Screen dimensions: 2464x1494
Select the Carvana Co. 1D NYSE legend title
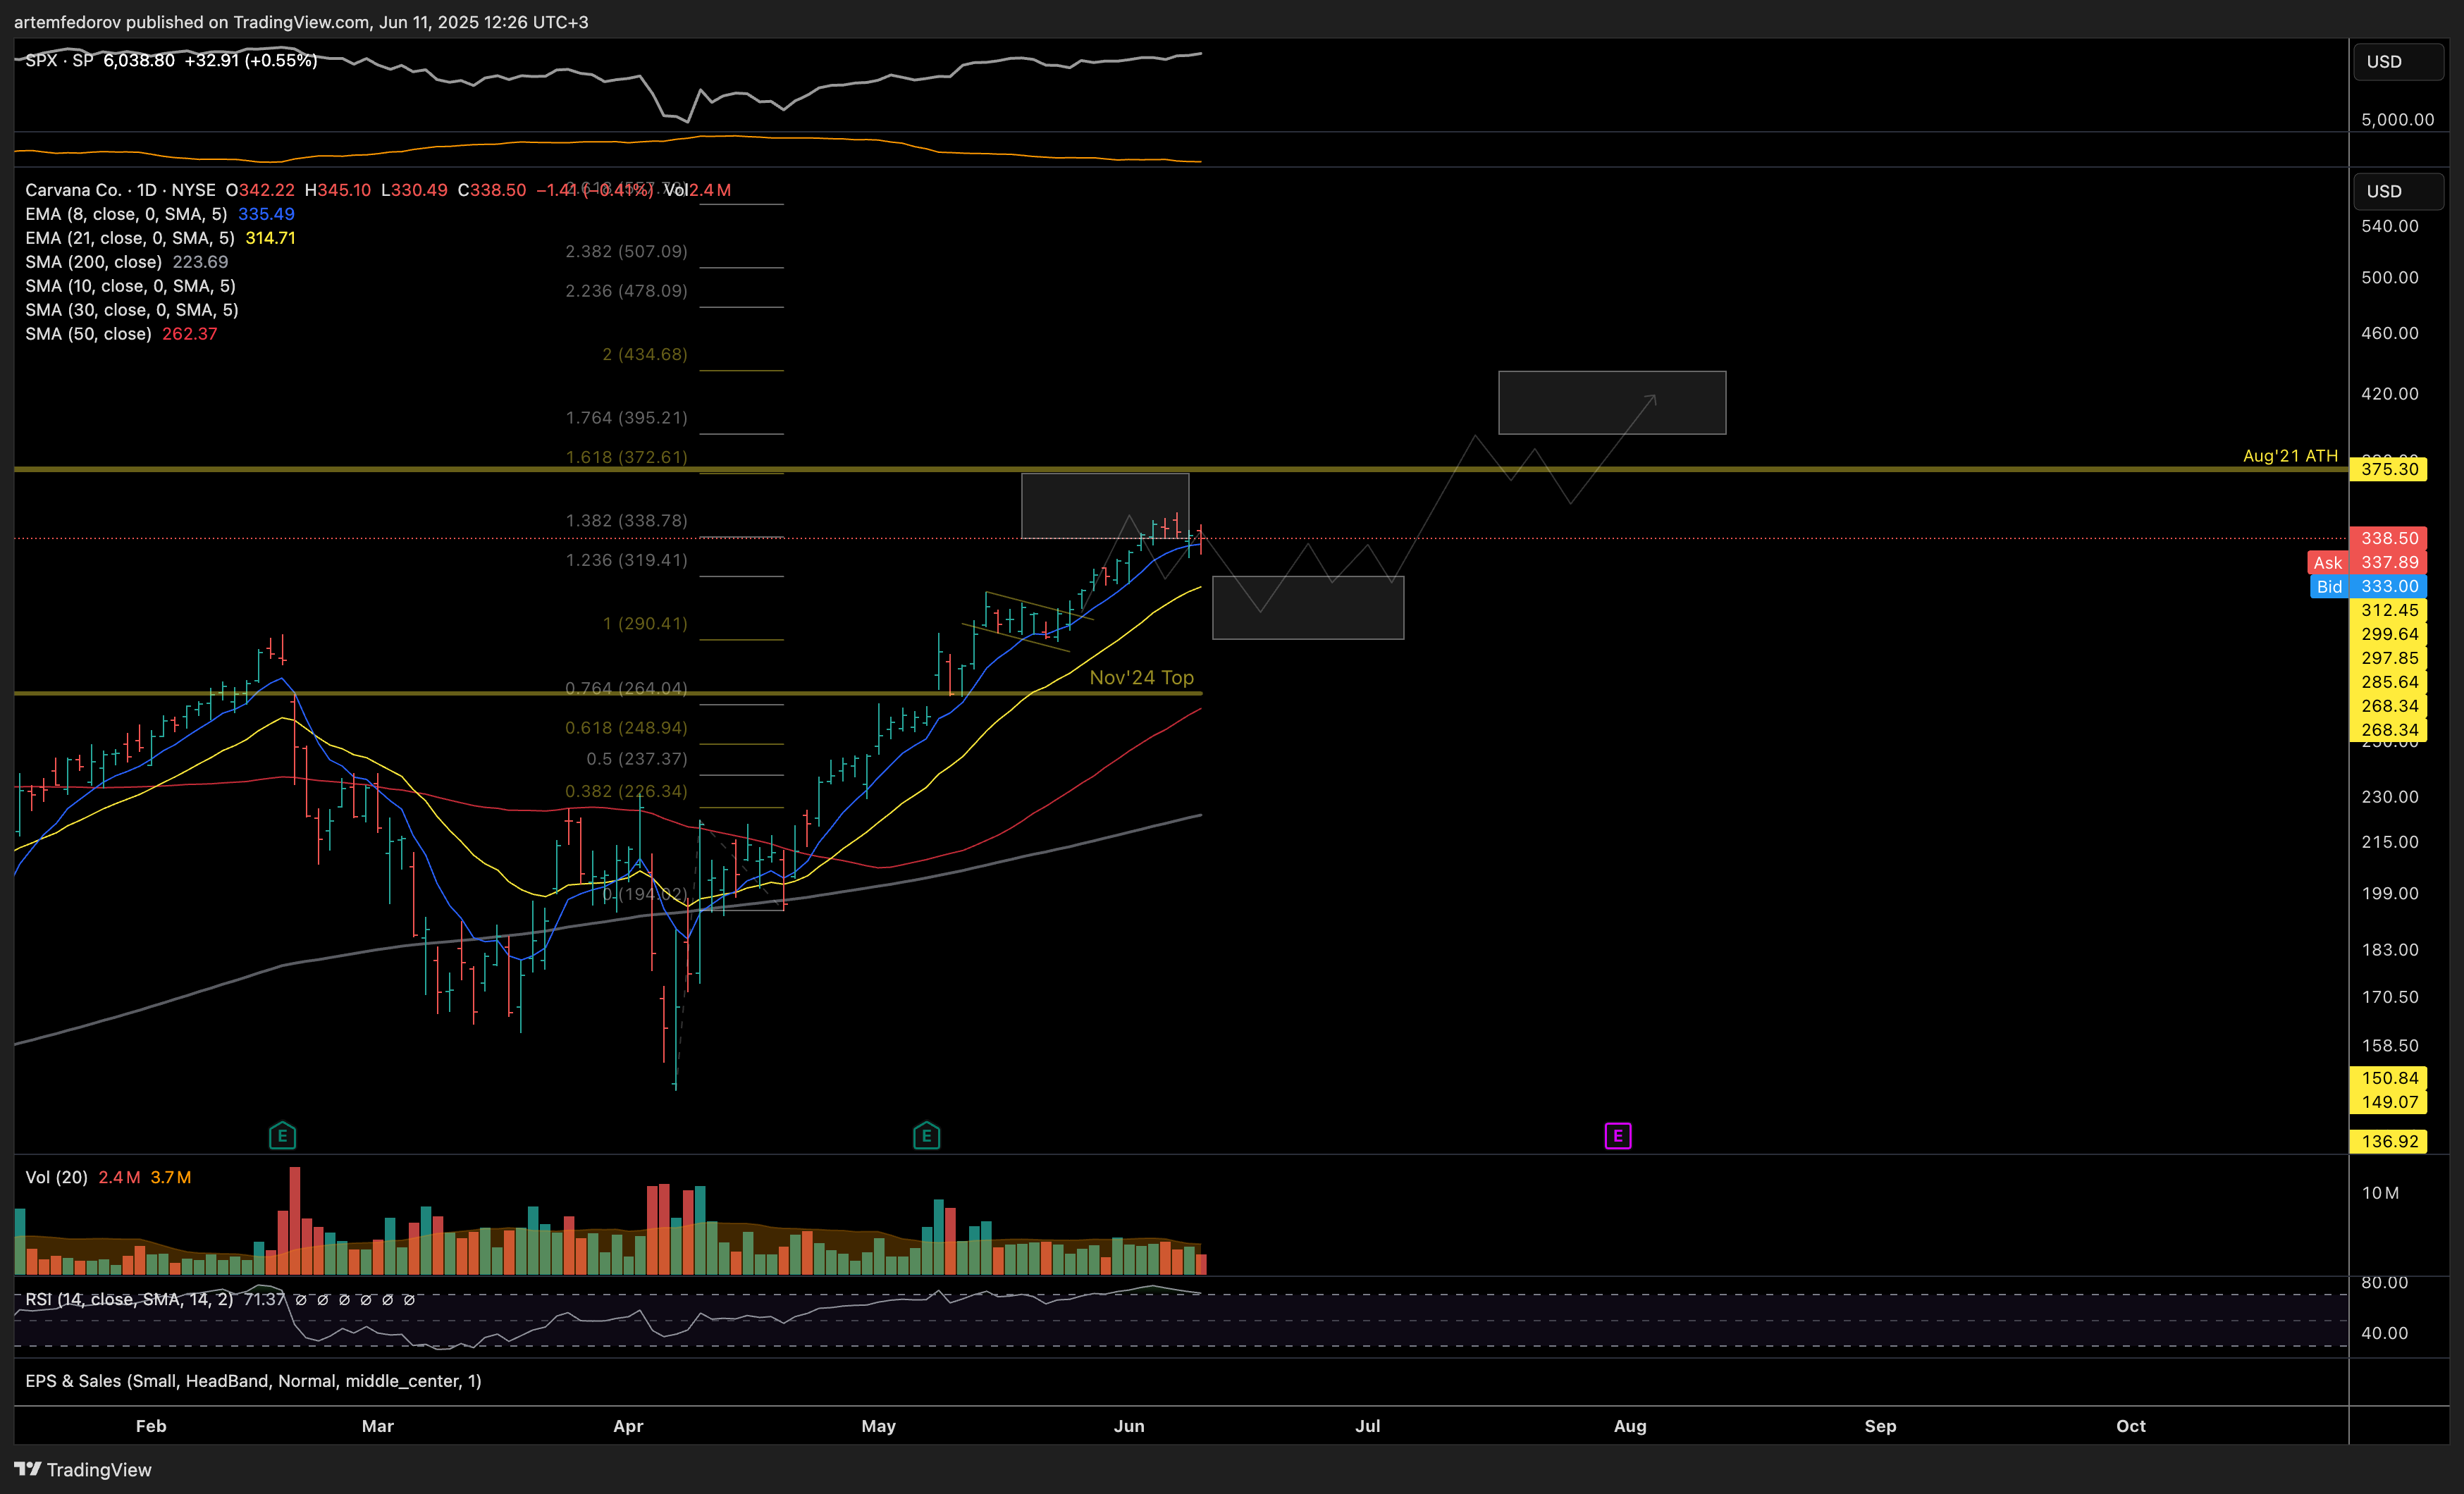120,190
